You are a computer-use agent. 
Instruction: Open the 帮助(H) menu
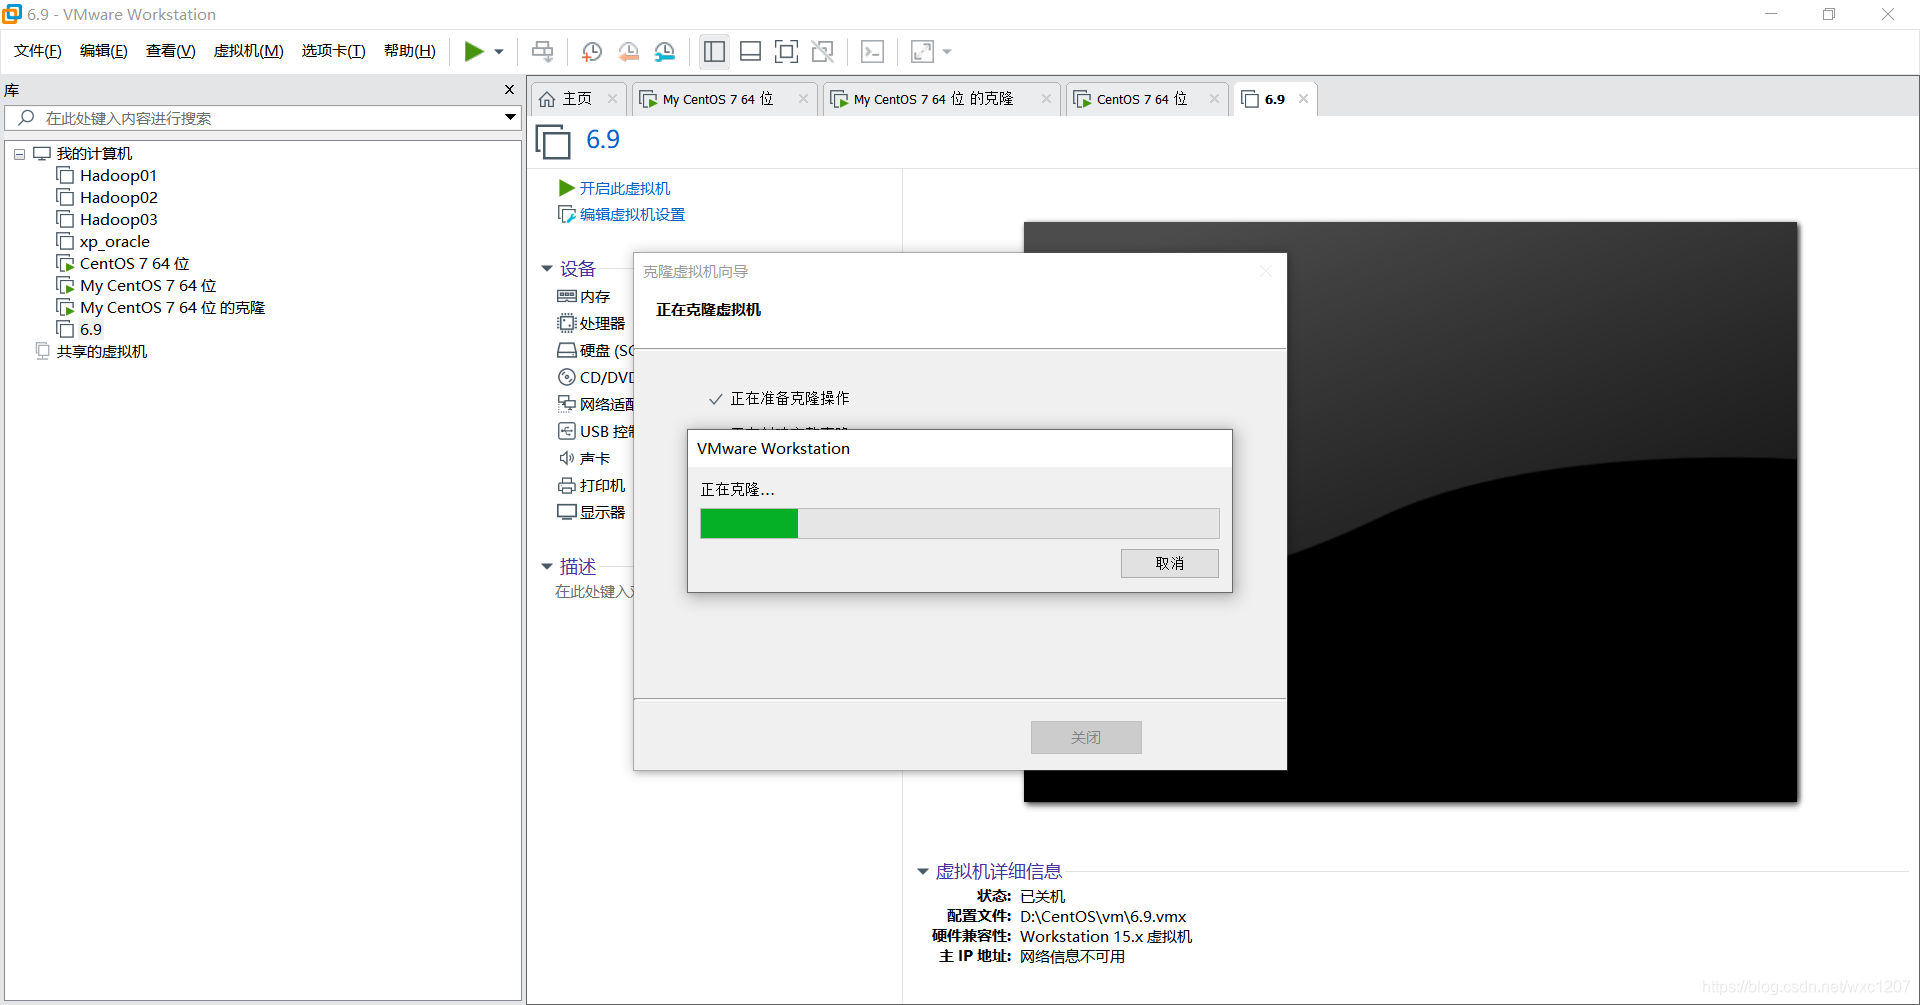pos(410,51)
